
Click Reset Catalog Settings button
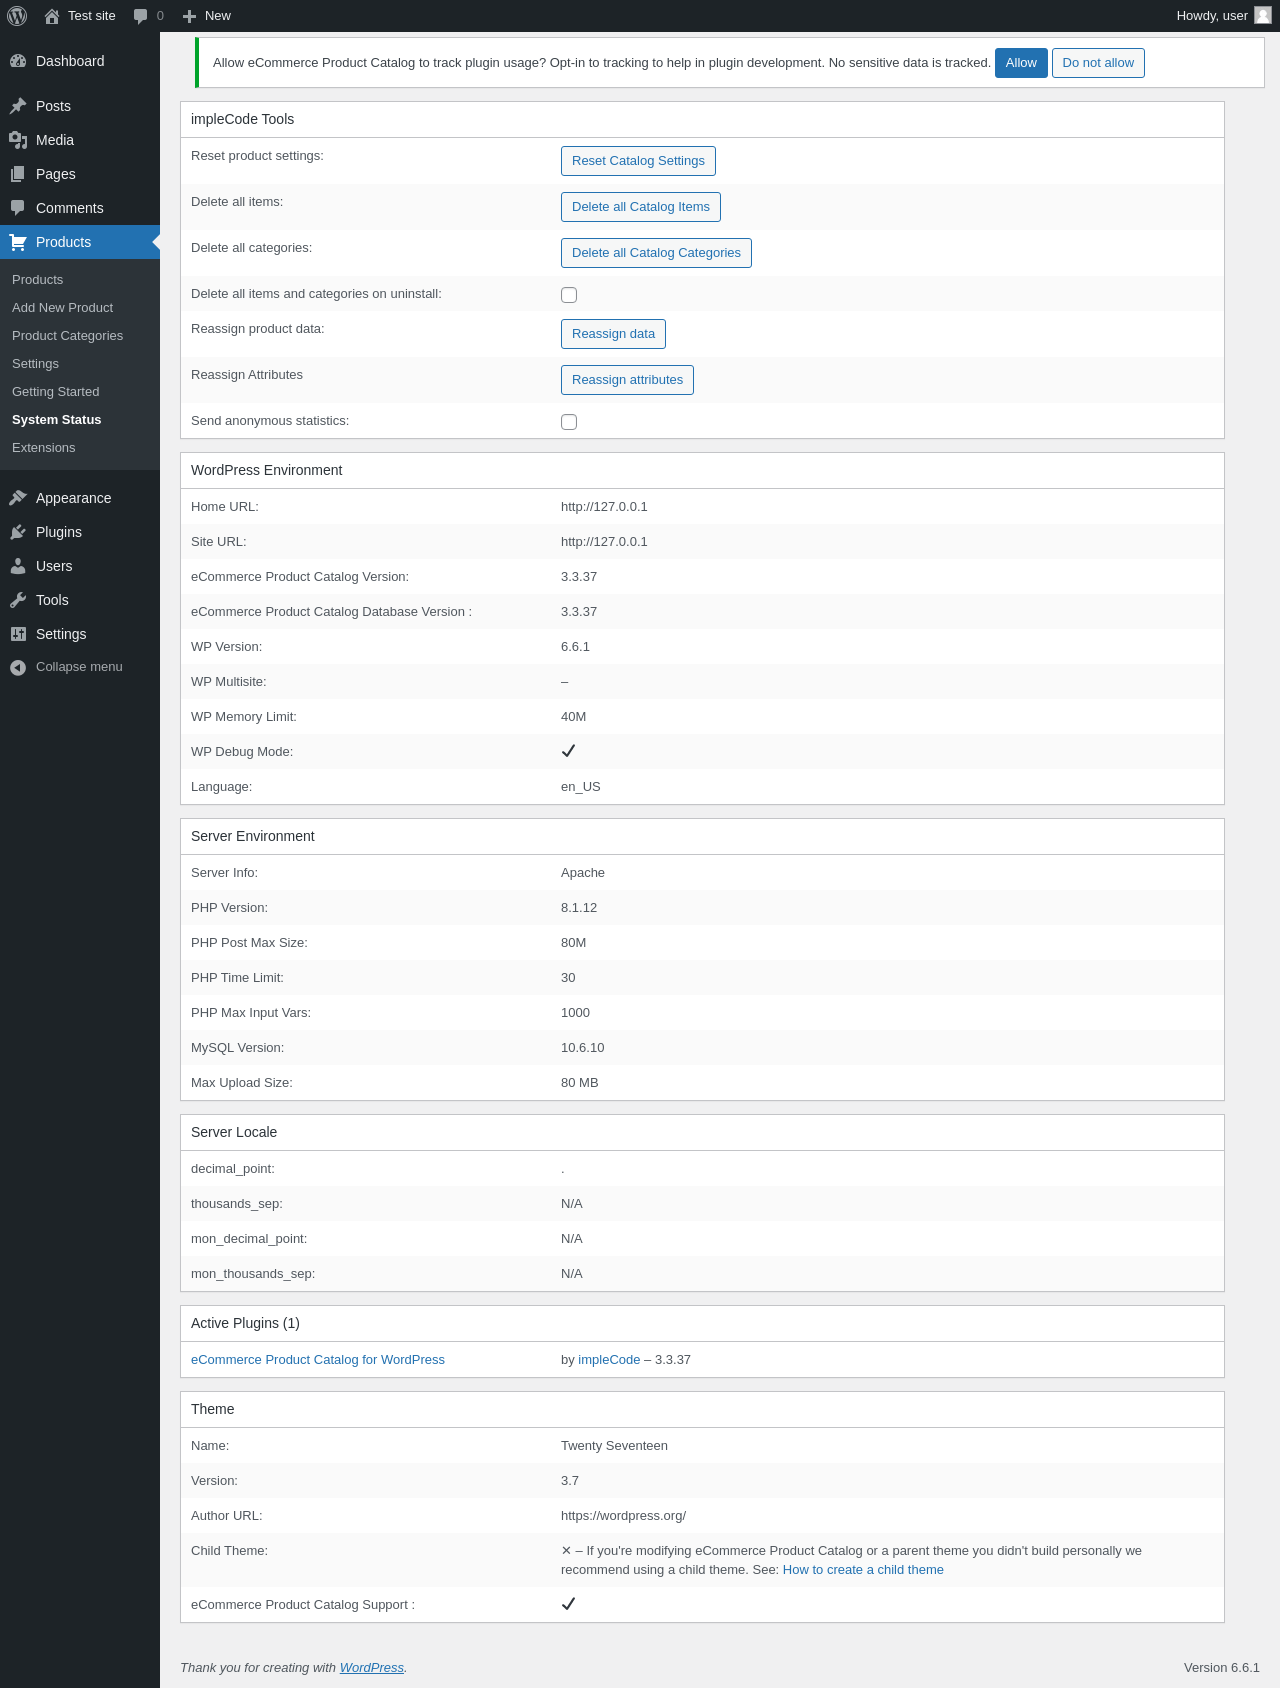tap(638, 161)
